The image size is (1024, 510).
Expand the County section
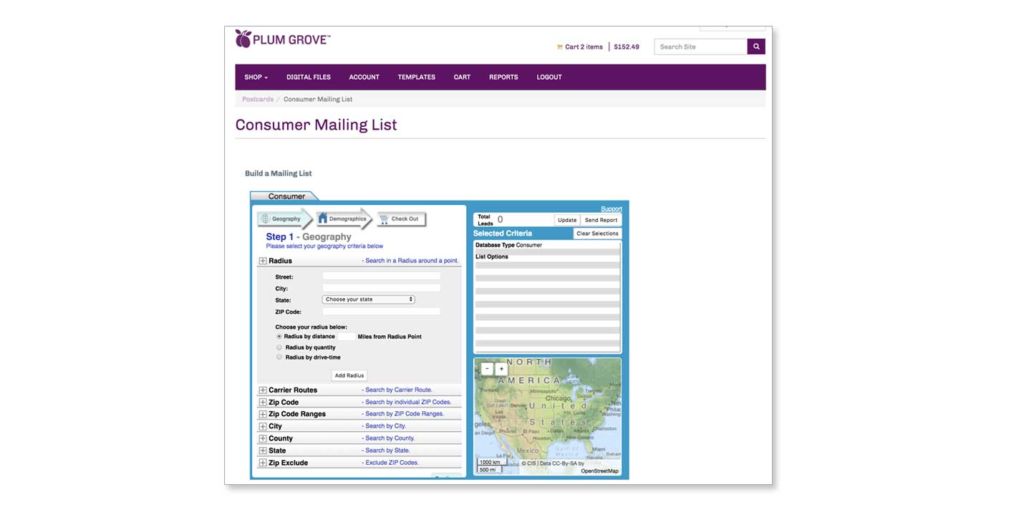[x=263, y=438]
